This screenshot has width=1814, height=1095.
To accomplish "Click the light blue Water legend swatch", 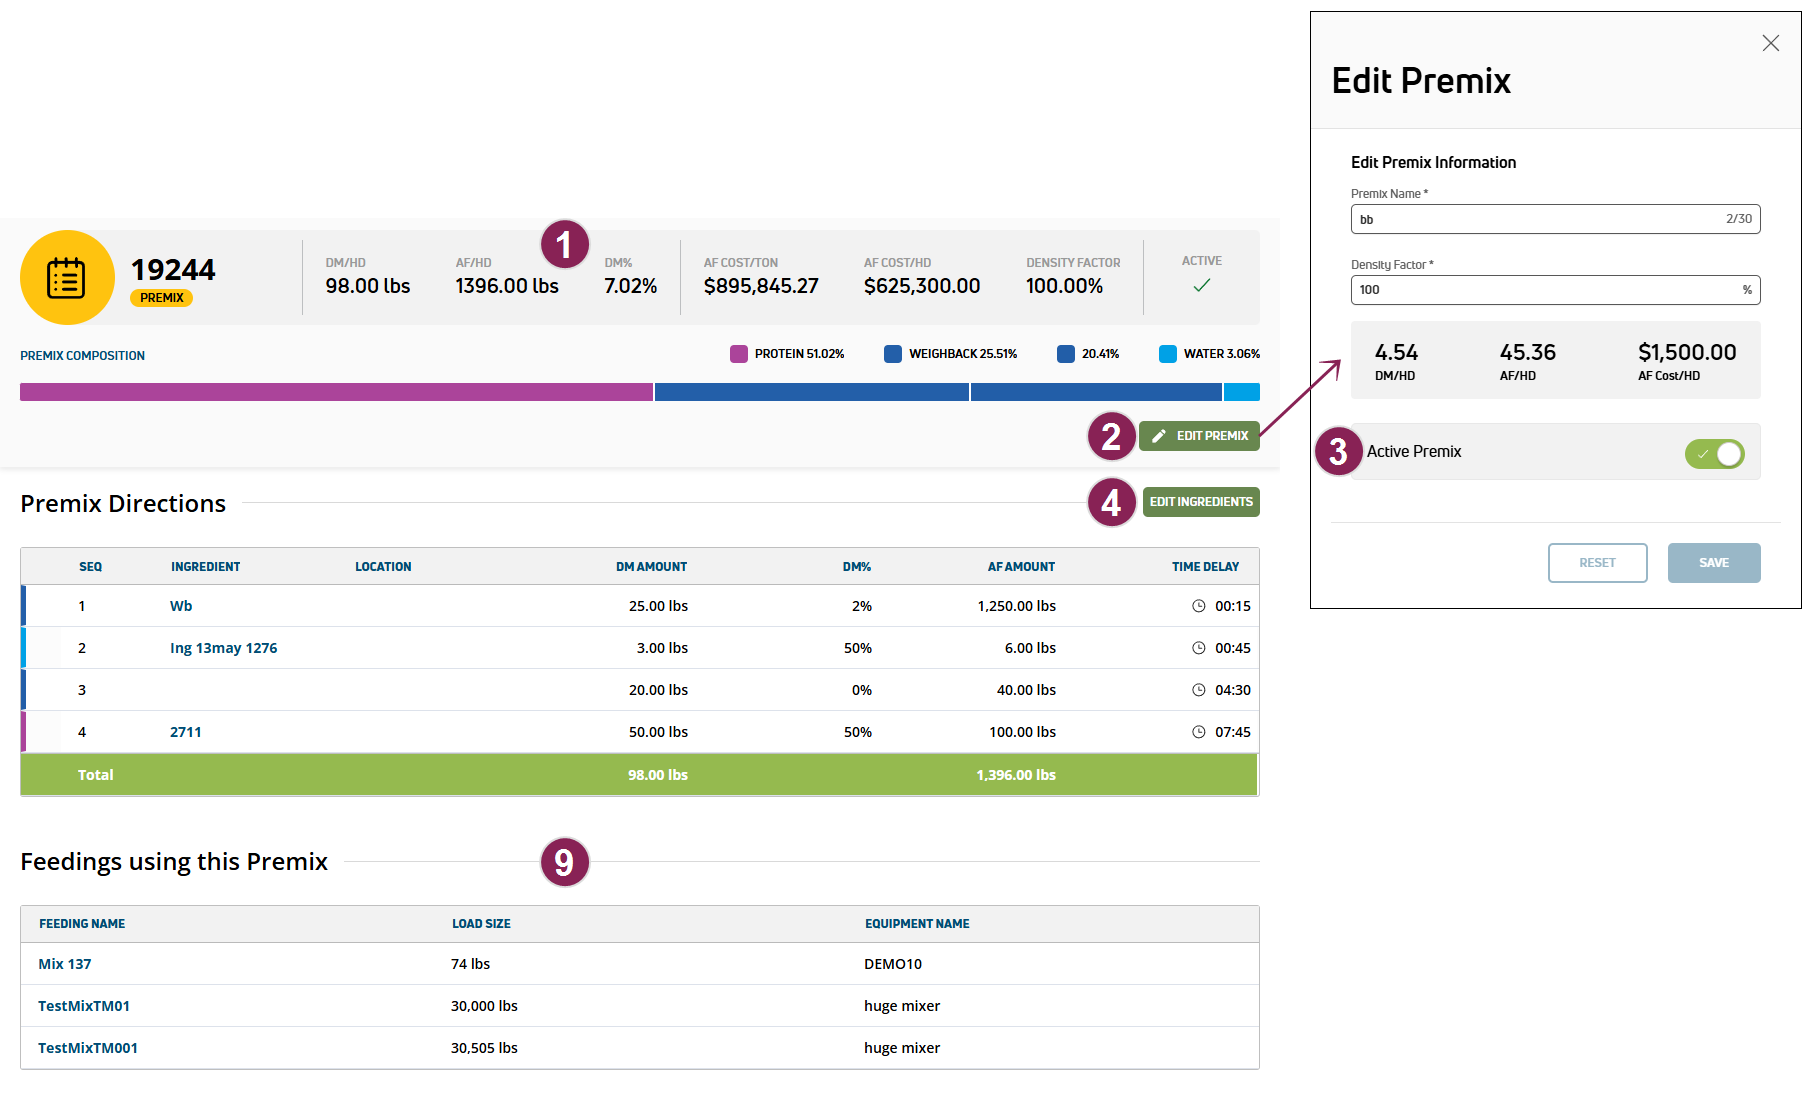I will tap(1167, 354).
